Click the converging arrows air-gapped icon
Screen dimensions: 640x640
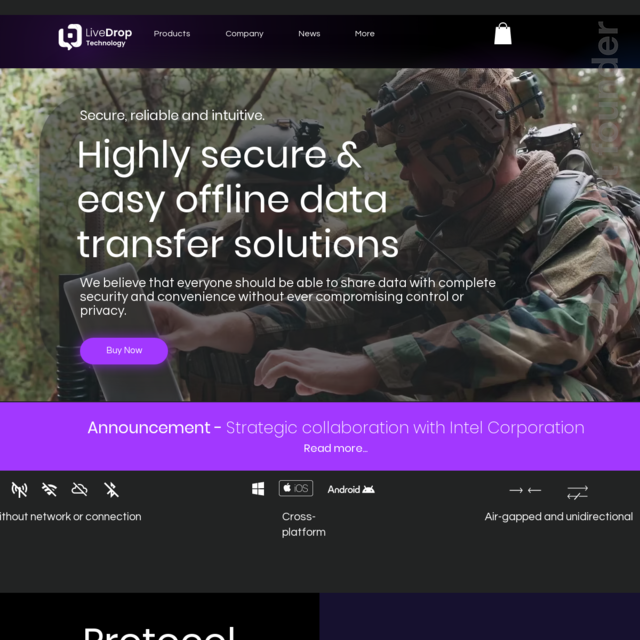pos(525,490)
